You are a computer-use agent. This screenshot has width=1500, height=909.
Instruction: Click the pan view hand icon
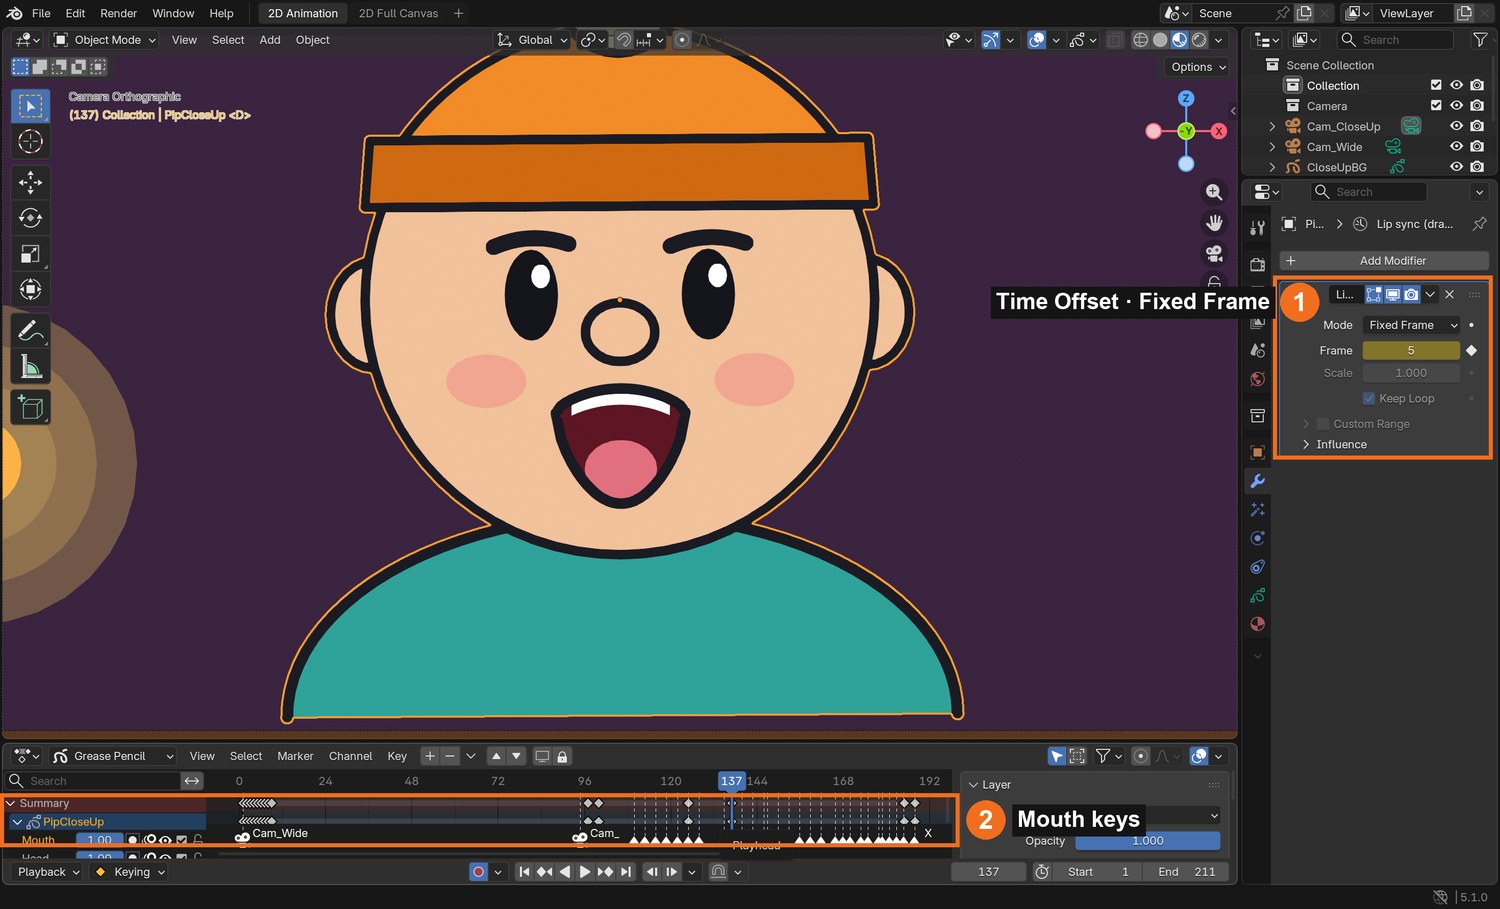tap(1214, 223)
